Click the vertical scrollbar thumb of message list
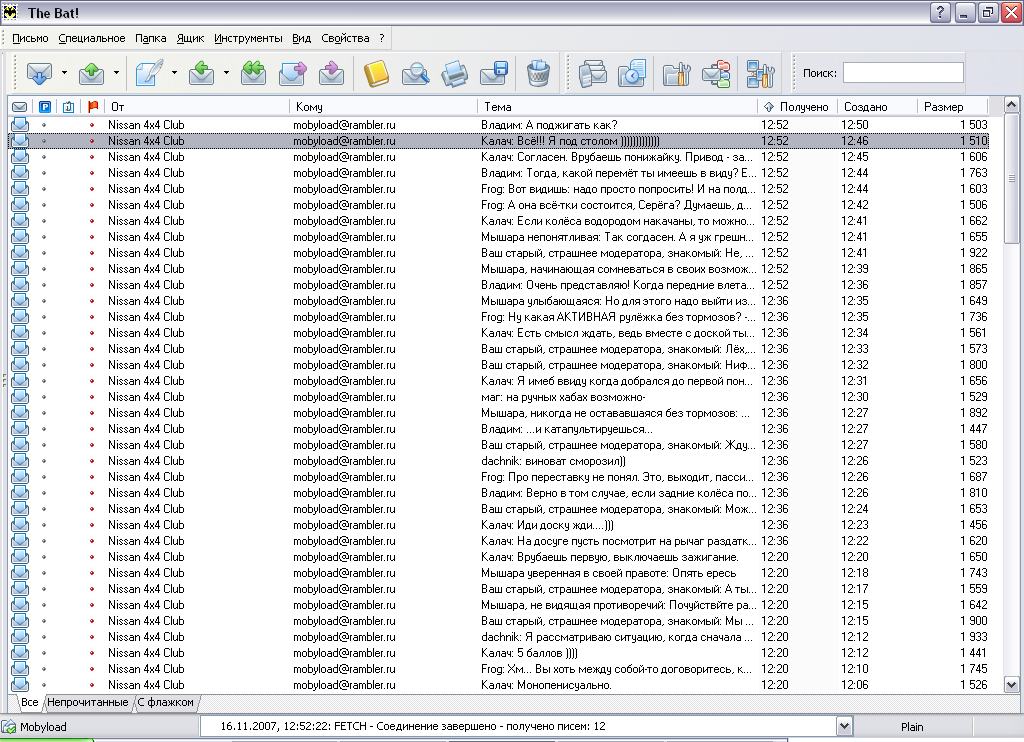The image size is (1024, 742). click(1011, 178)
